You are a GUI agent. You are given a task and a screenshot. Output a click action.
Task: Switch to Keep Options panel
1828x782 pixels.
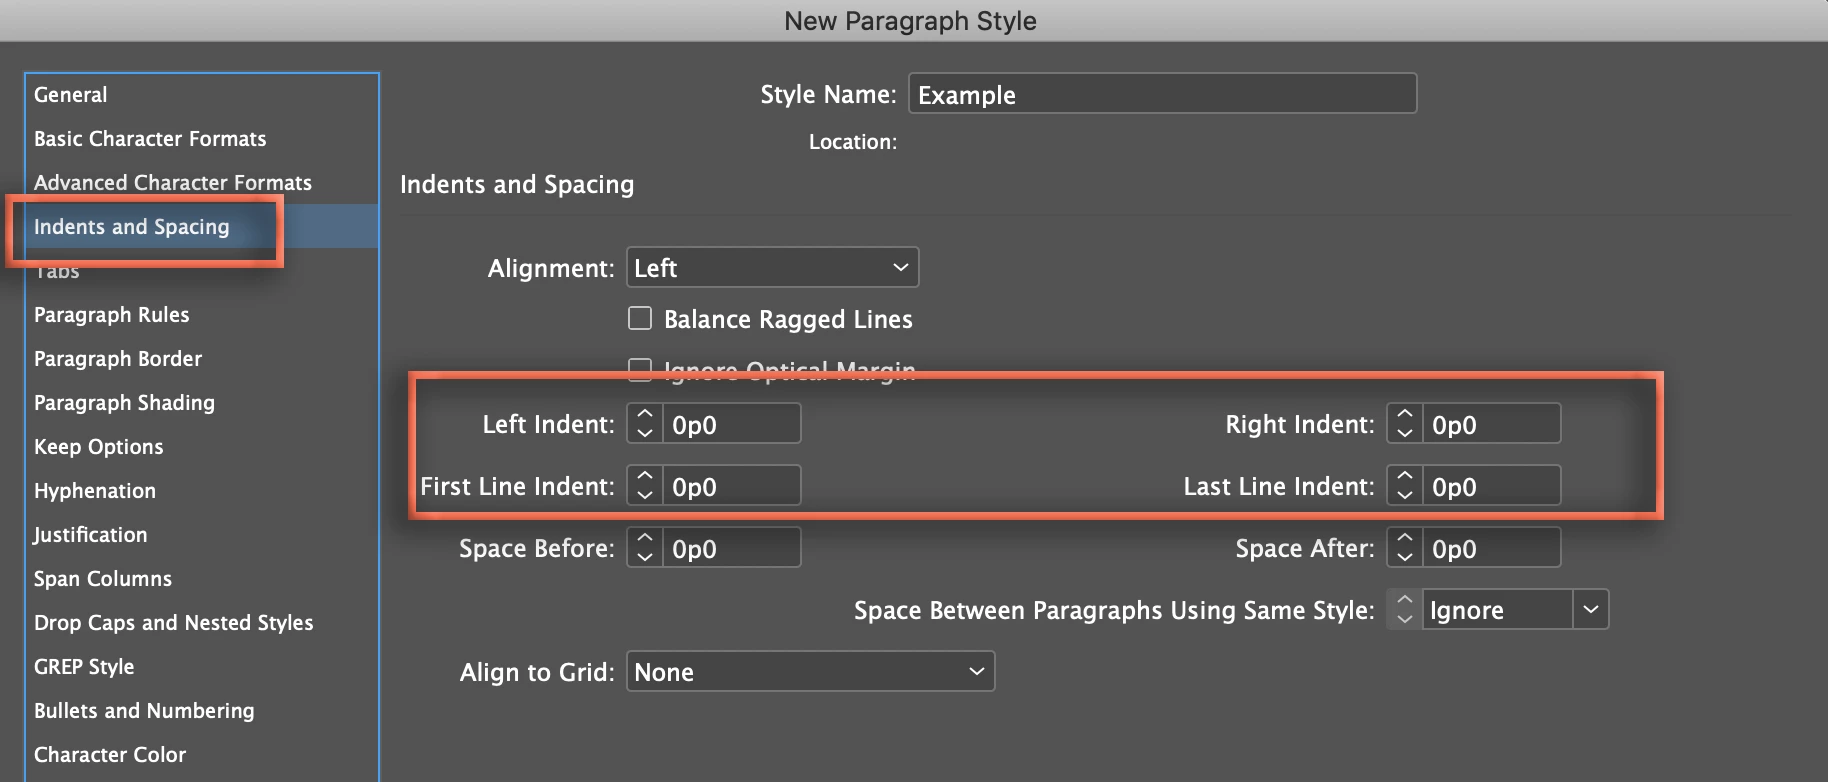click(x=99, y=447)
